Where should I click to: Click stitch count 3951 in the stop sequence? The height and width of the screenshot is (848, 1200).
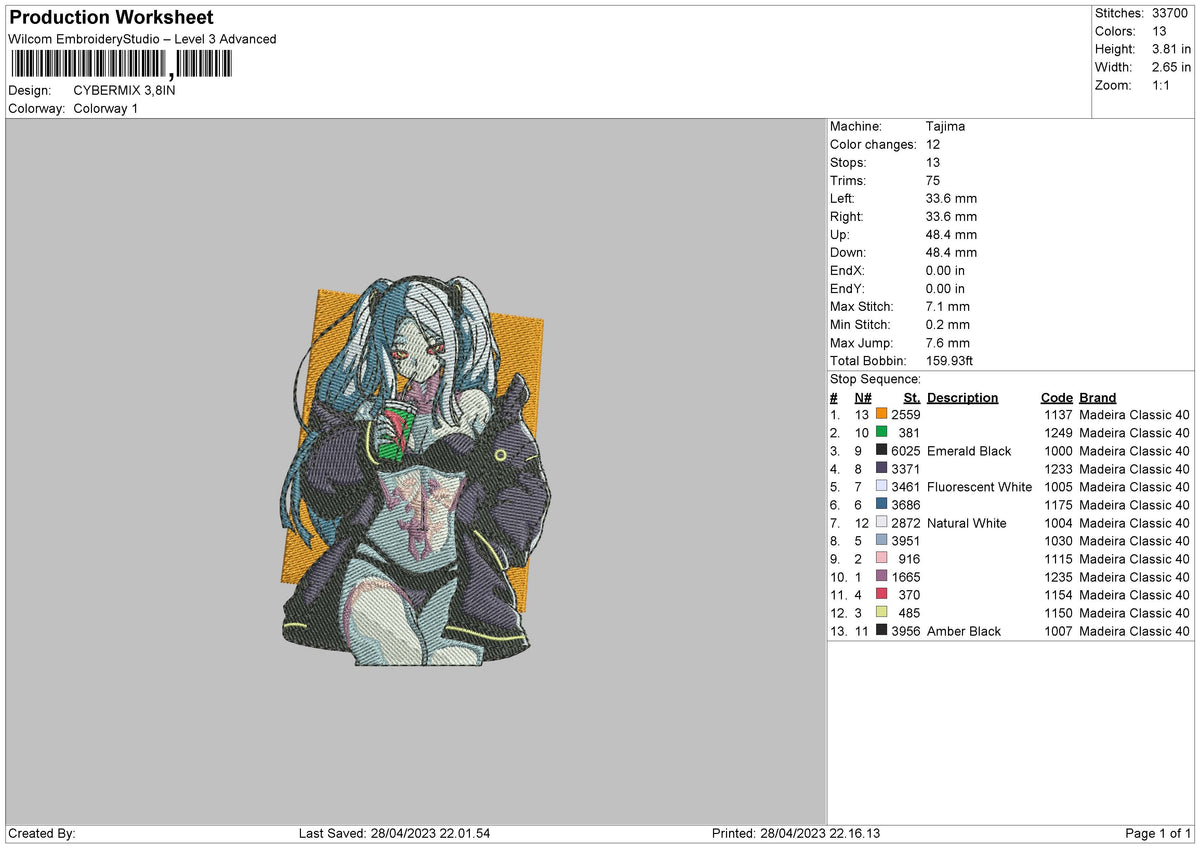(x=905, y=541)
